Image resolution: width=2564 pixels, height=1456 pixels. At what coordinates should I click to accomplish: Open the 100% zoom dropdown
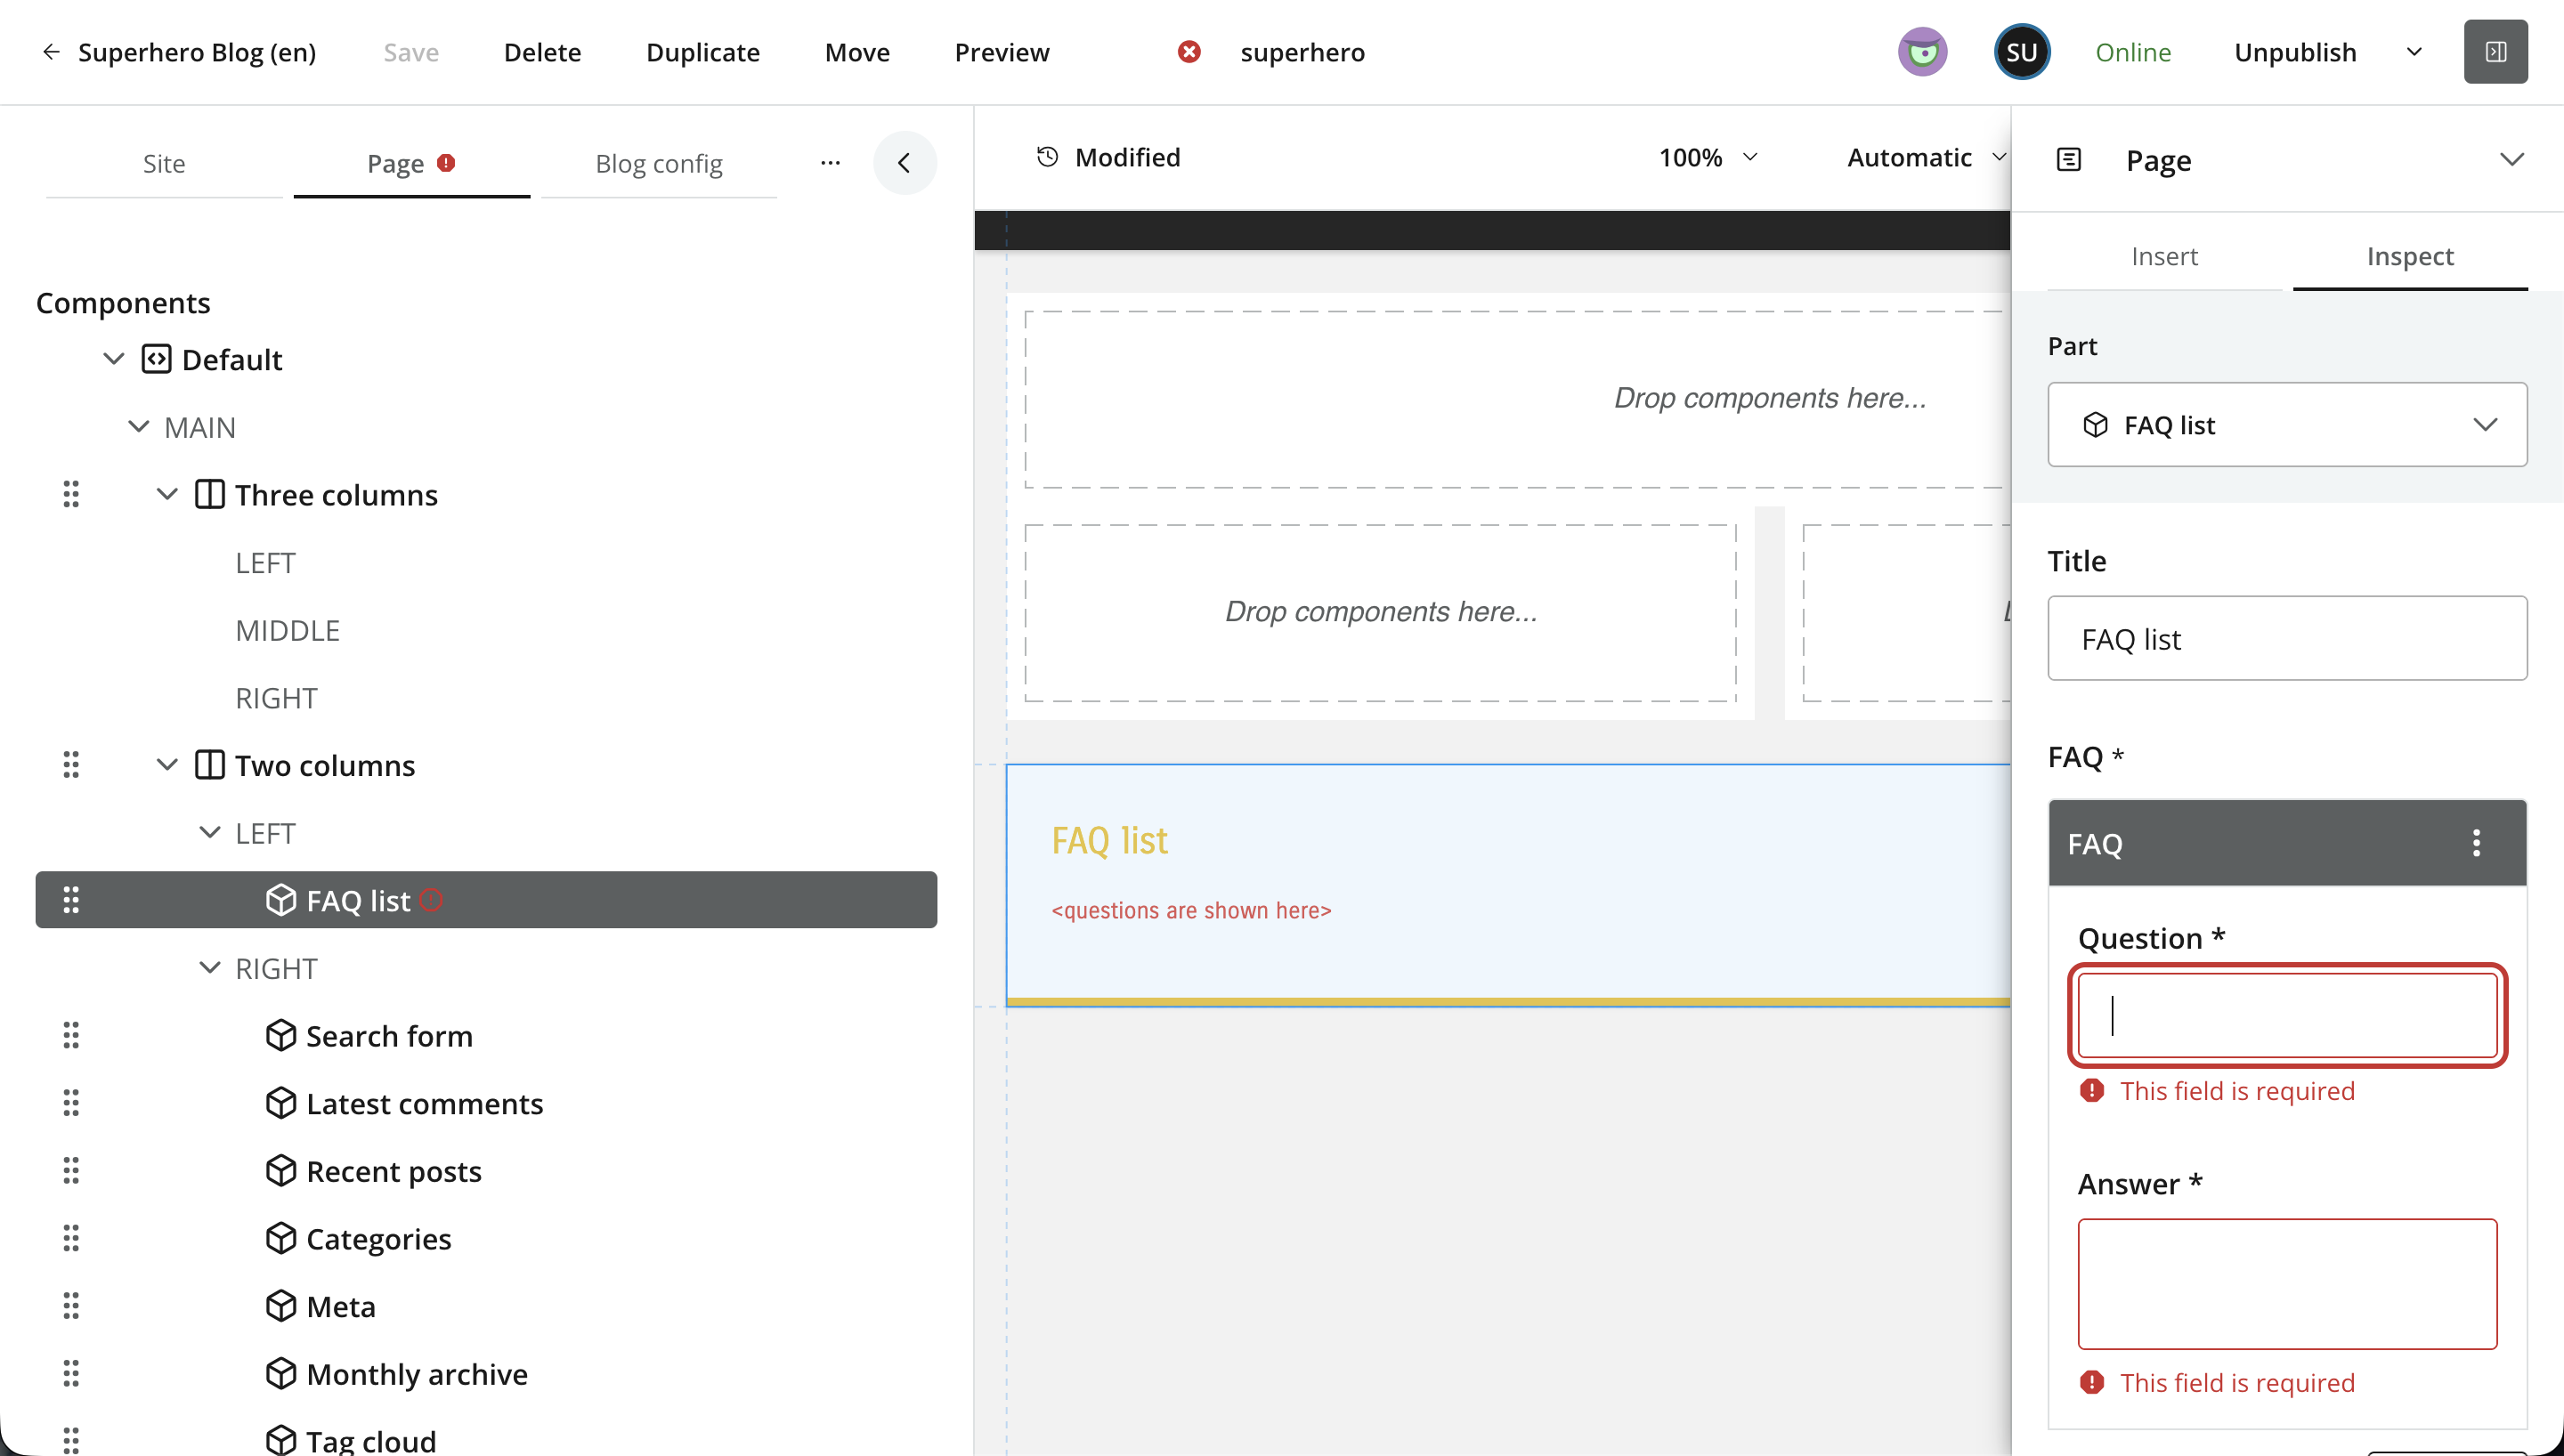coord(1708,157)
